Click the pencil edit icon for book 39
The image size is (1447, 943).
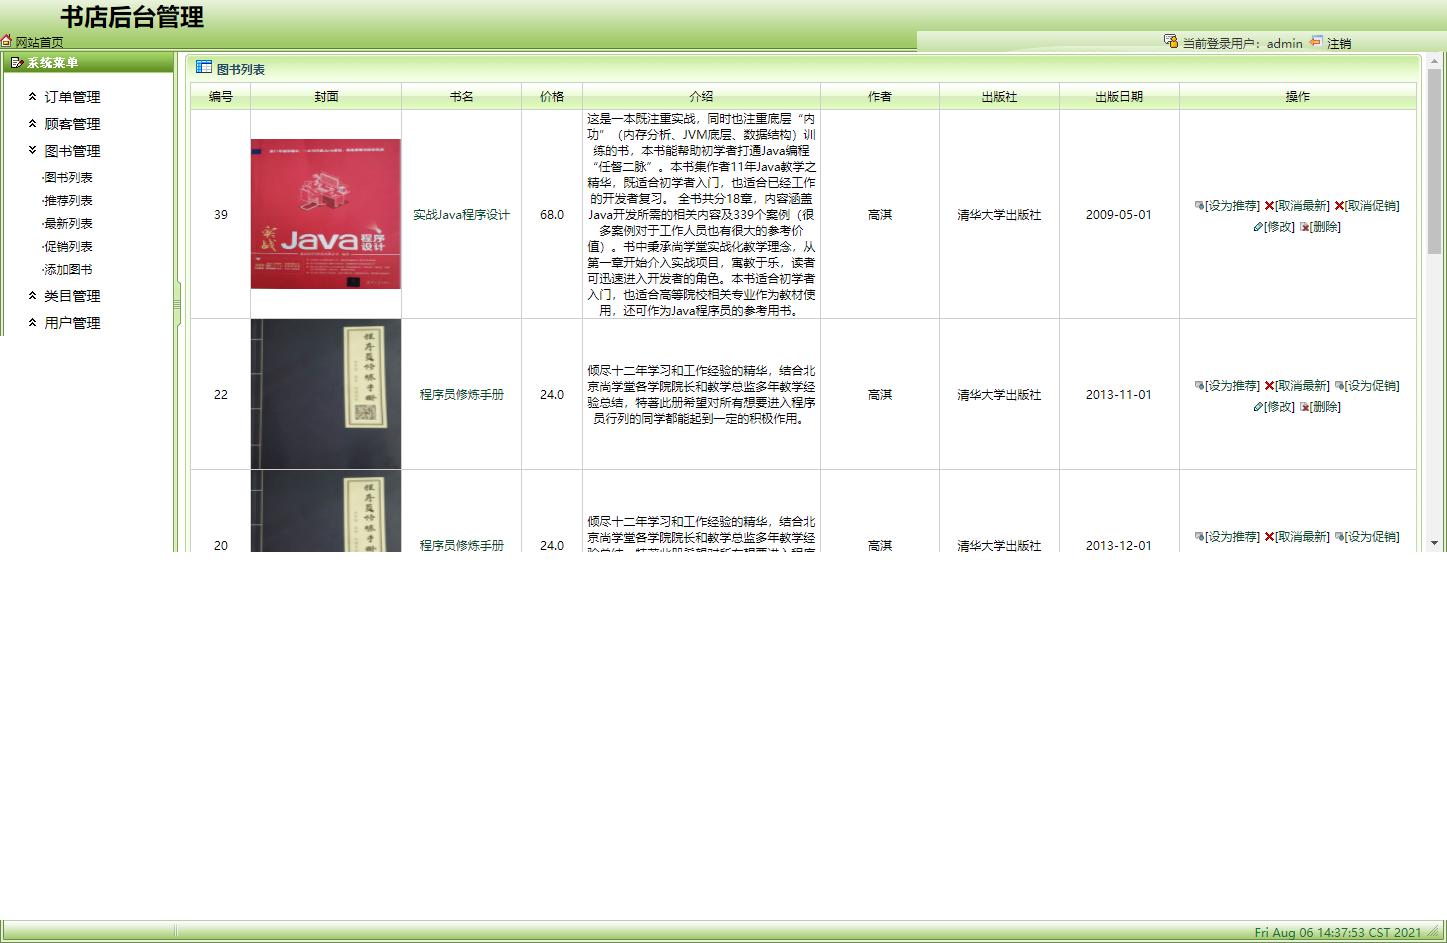pyautogui.click(x=1258, y=227)
